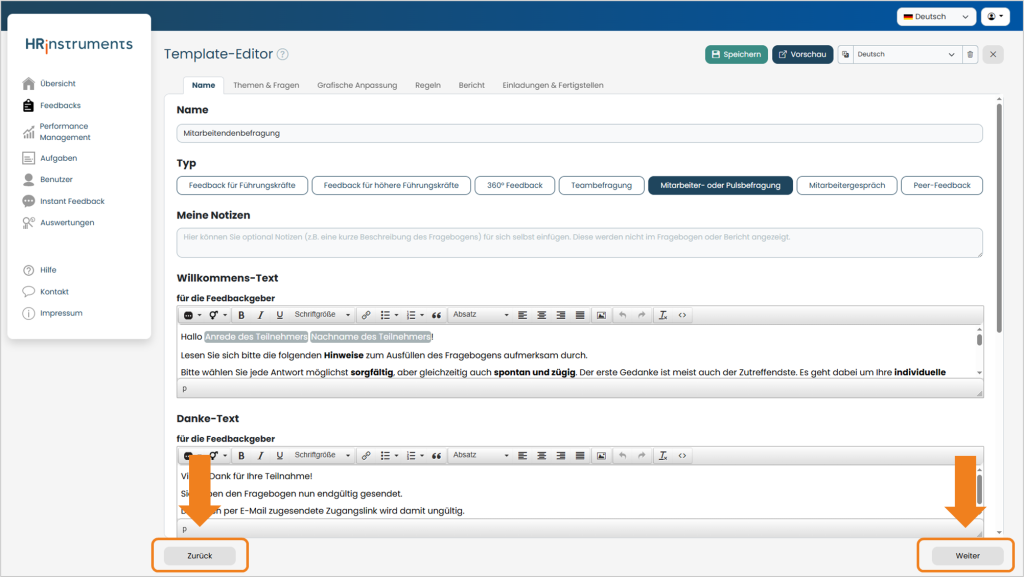Go to Performance Management section
This screenshot has height=577, width=1024.
click(56, 132)
